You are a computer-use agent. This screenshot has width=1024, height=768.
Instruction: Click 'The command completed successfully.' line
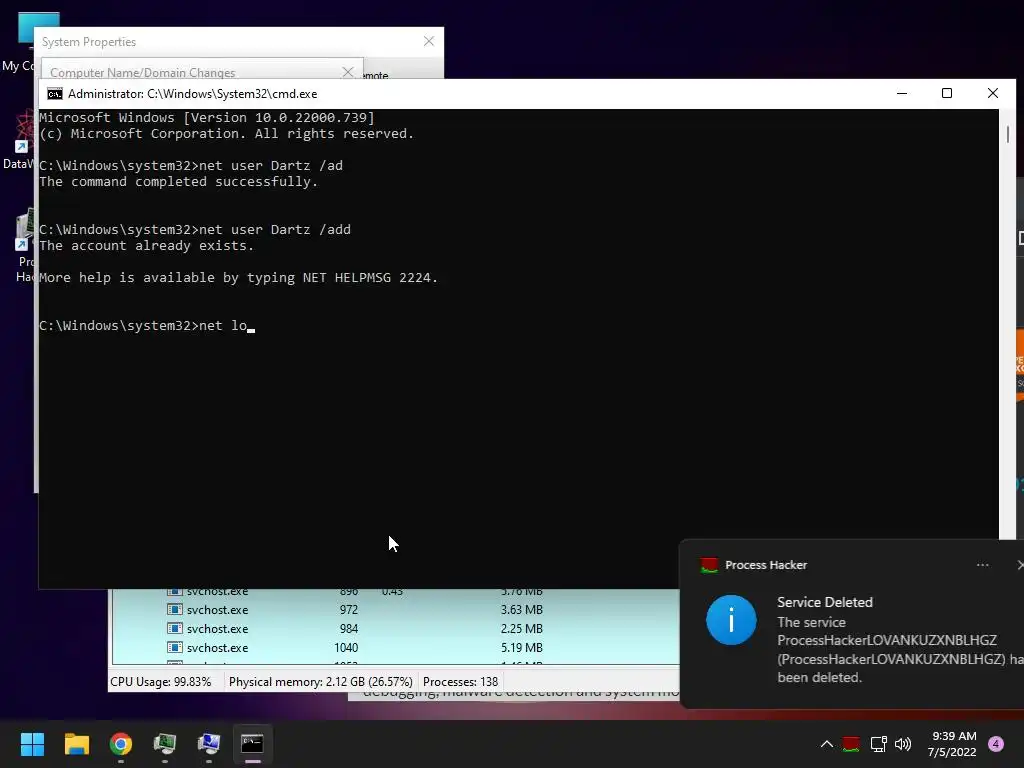pos(178,182)
